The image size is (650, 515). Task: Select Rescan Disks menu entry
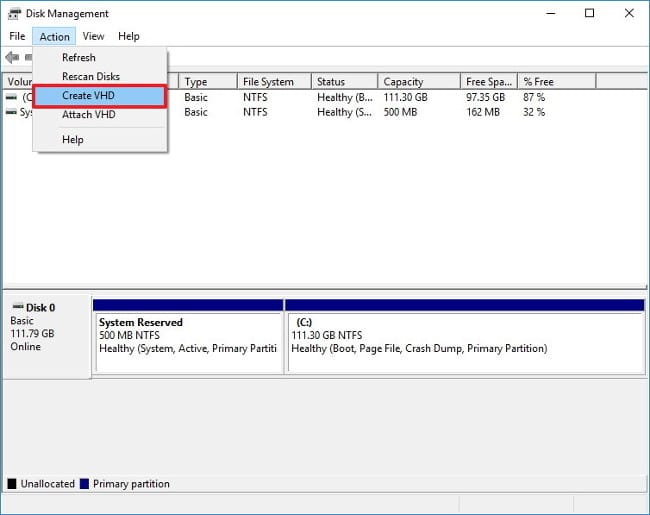pos(100,76)
